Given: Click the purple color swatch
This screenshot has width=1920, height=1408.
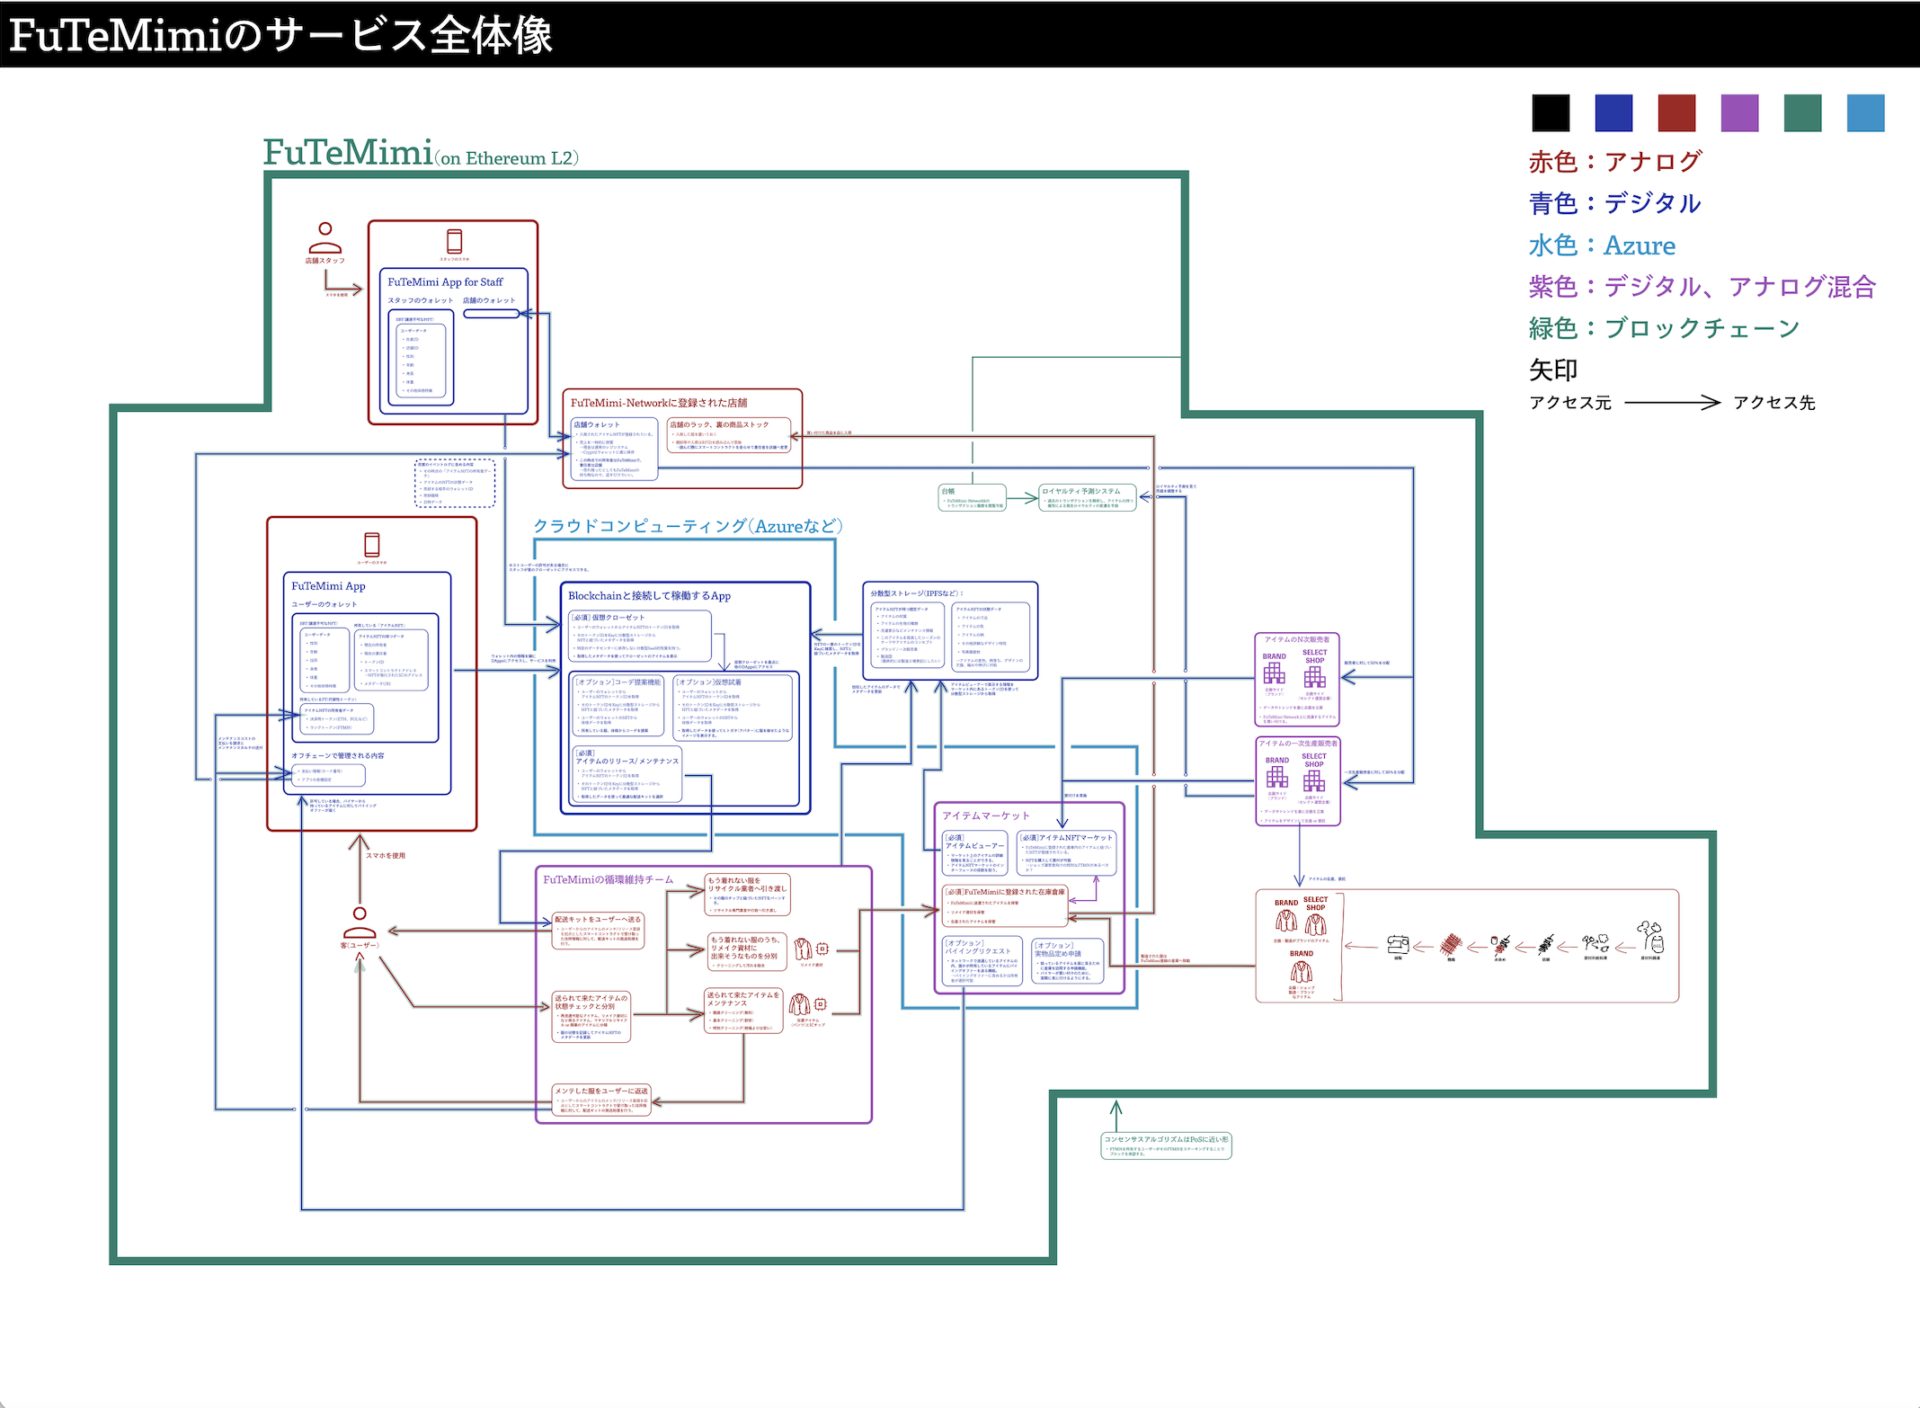Looking at the screenshot, I should coord(1739,113).
